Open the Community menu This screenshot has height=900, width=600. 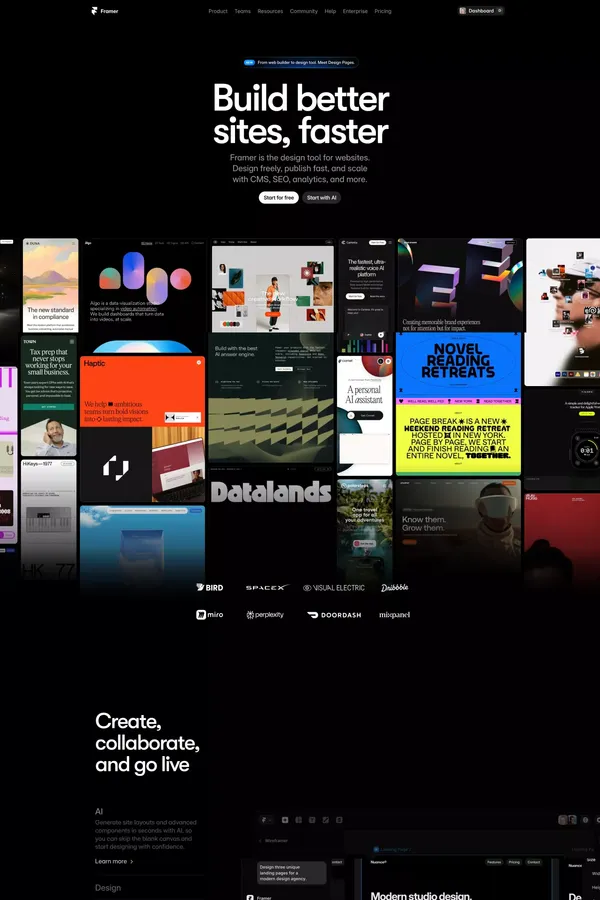click(303, 11)
